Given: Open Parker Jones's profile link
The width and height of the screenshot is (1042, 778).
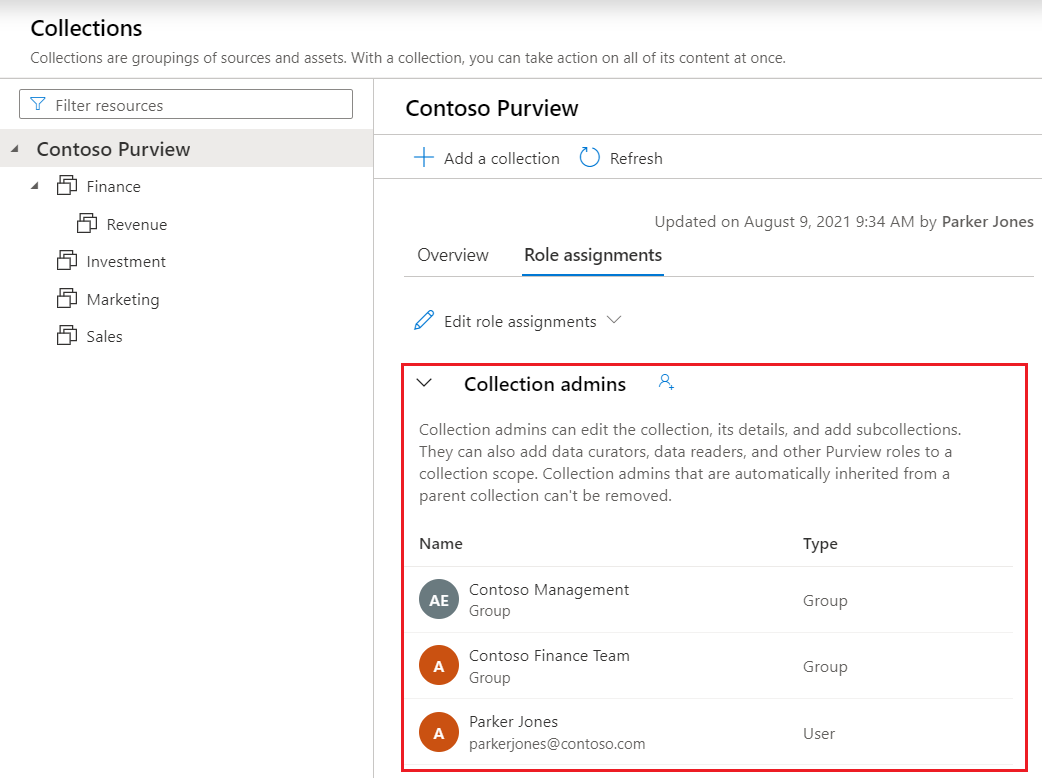Looking at the screenshot, I should pos(988,221).
